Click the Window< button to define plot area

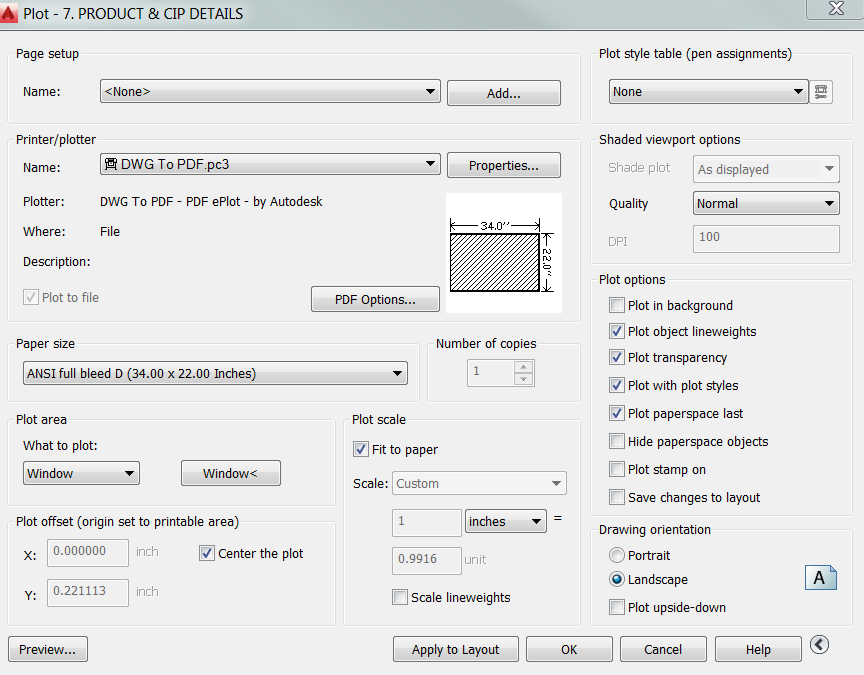pos(230,472)
